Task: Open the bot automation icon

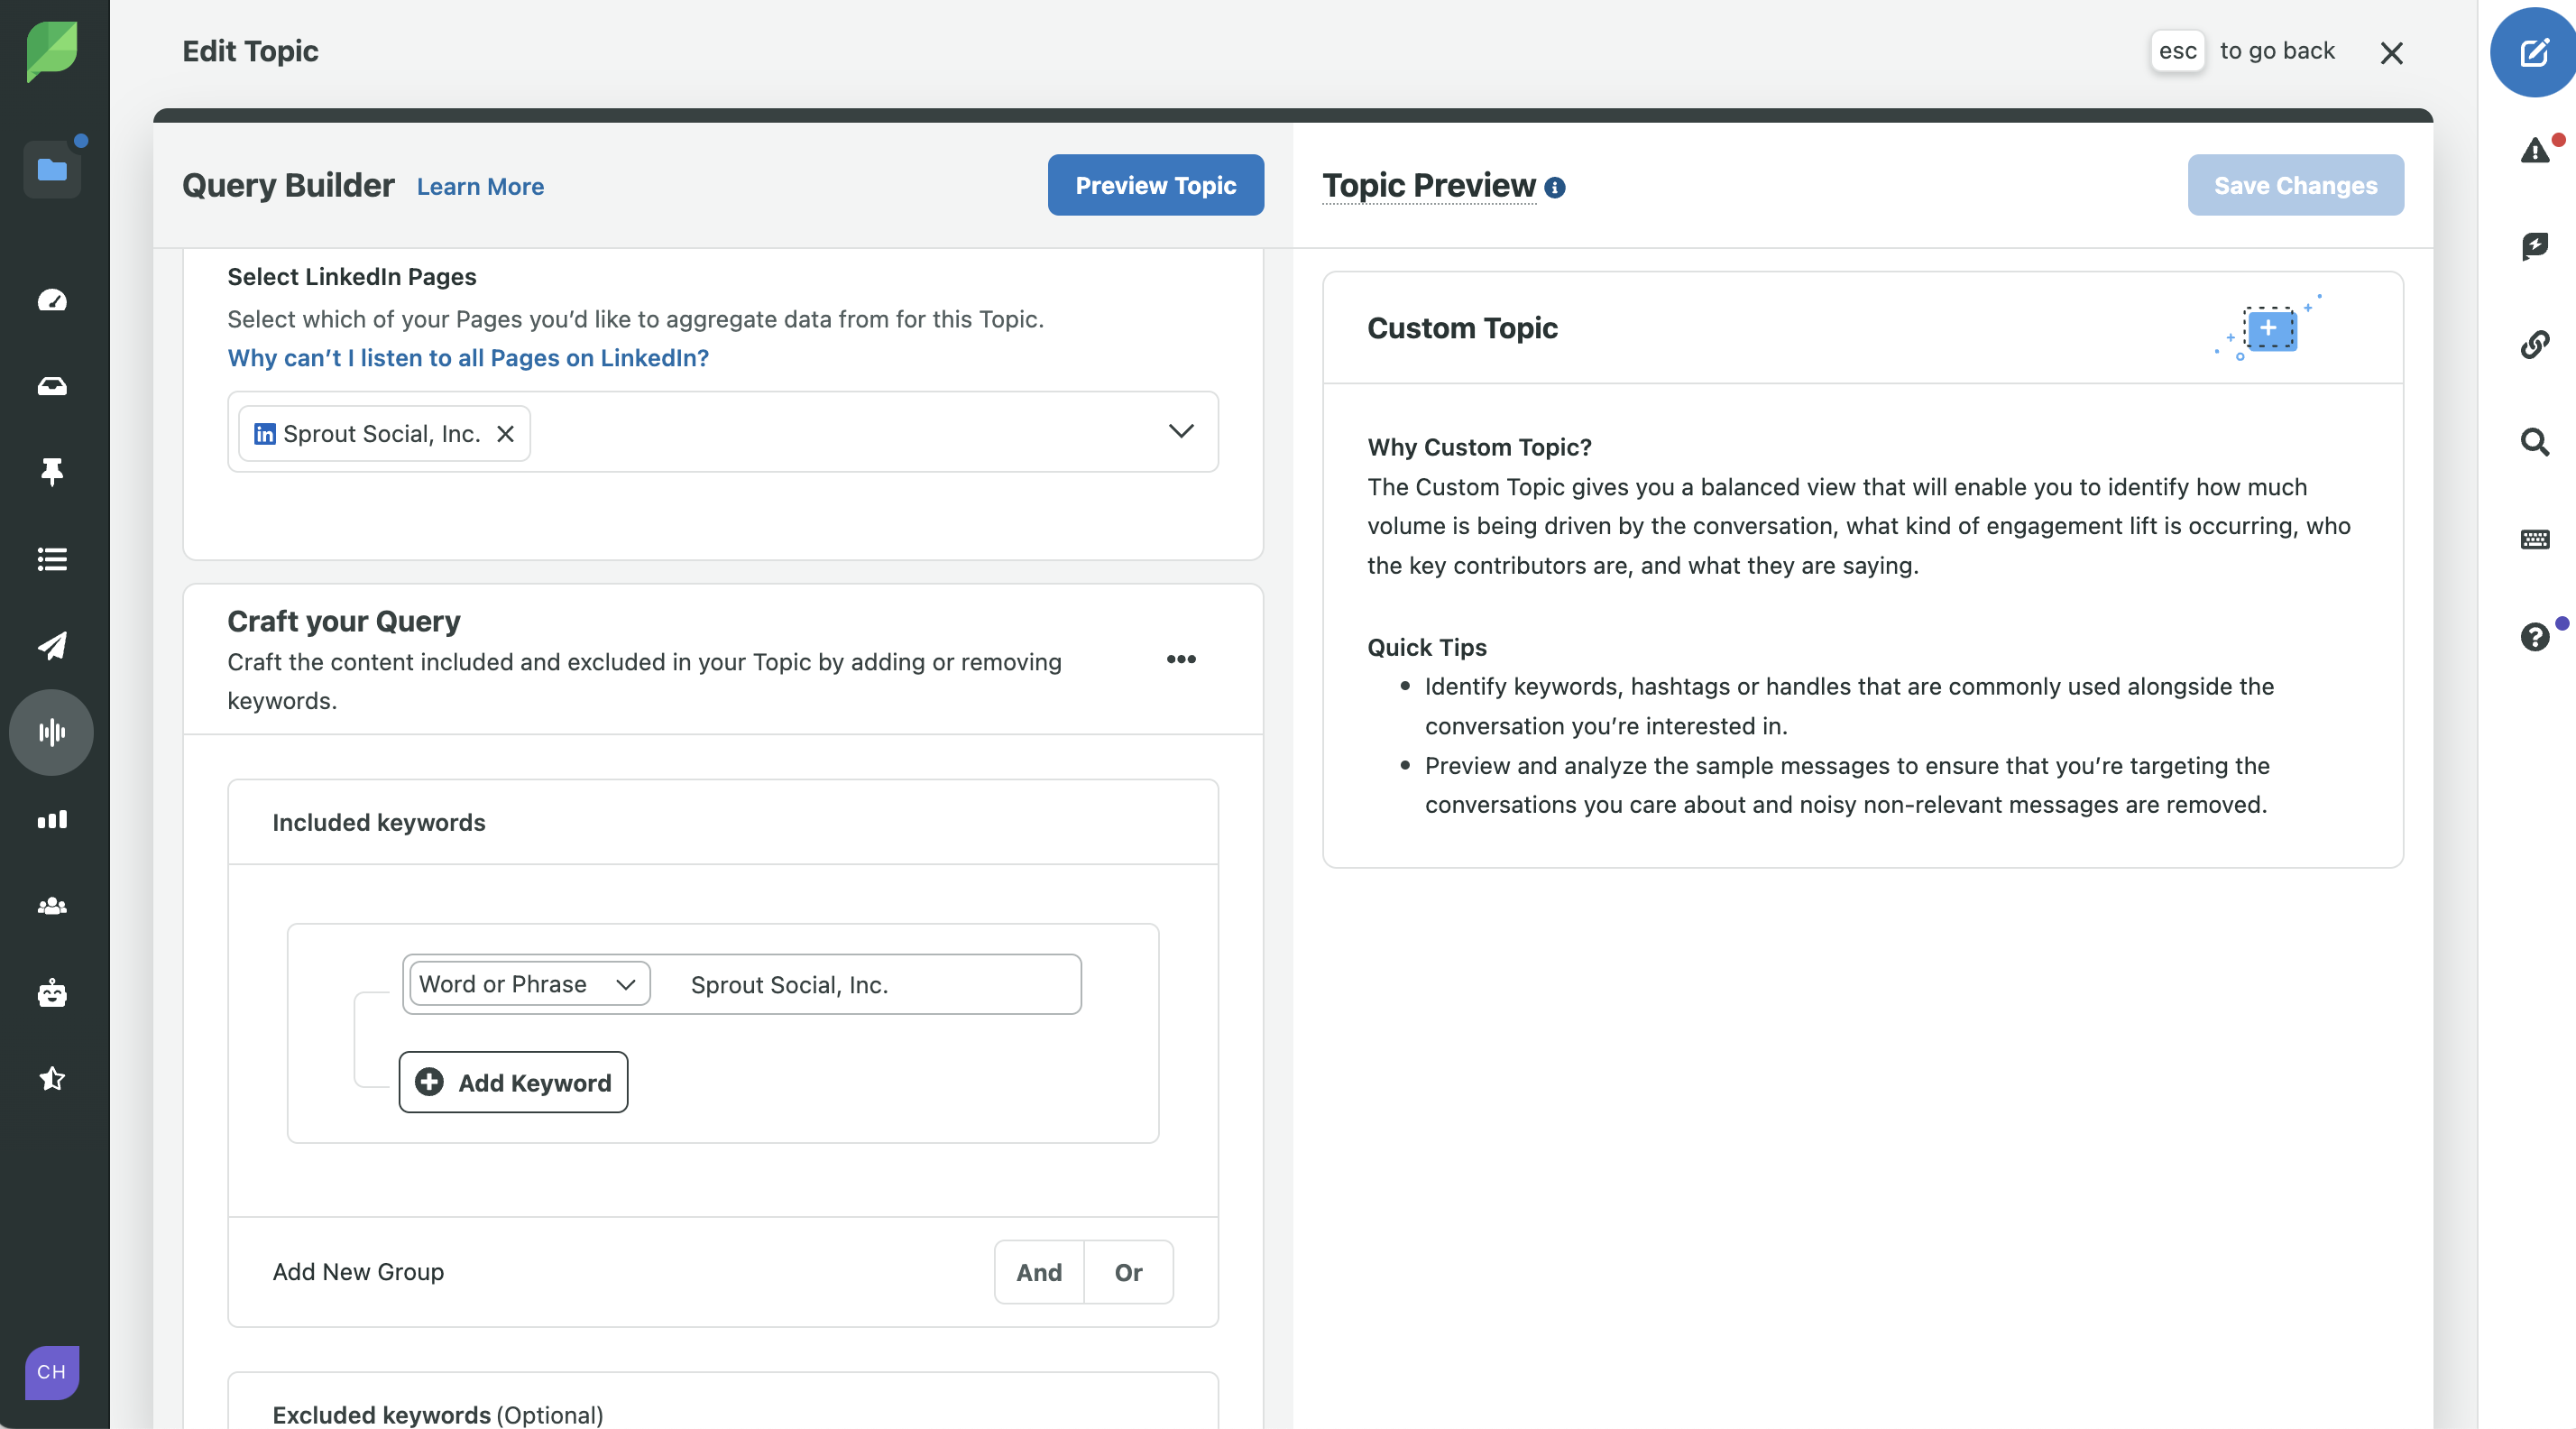Action: coord(51,993)
